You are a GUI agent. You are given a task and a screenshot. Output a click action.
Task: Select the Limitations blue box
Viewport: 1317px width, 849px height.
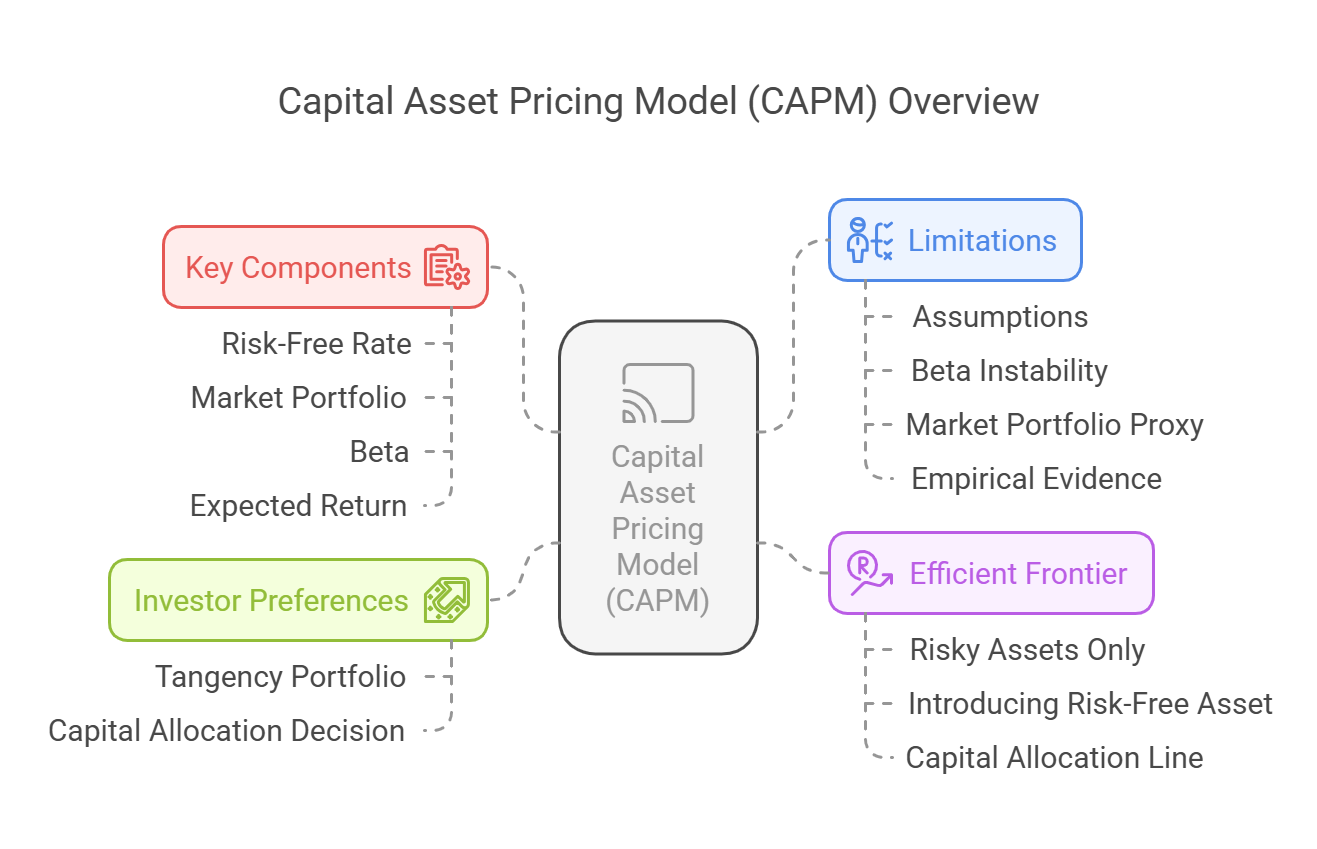[x=955, y=240]
